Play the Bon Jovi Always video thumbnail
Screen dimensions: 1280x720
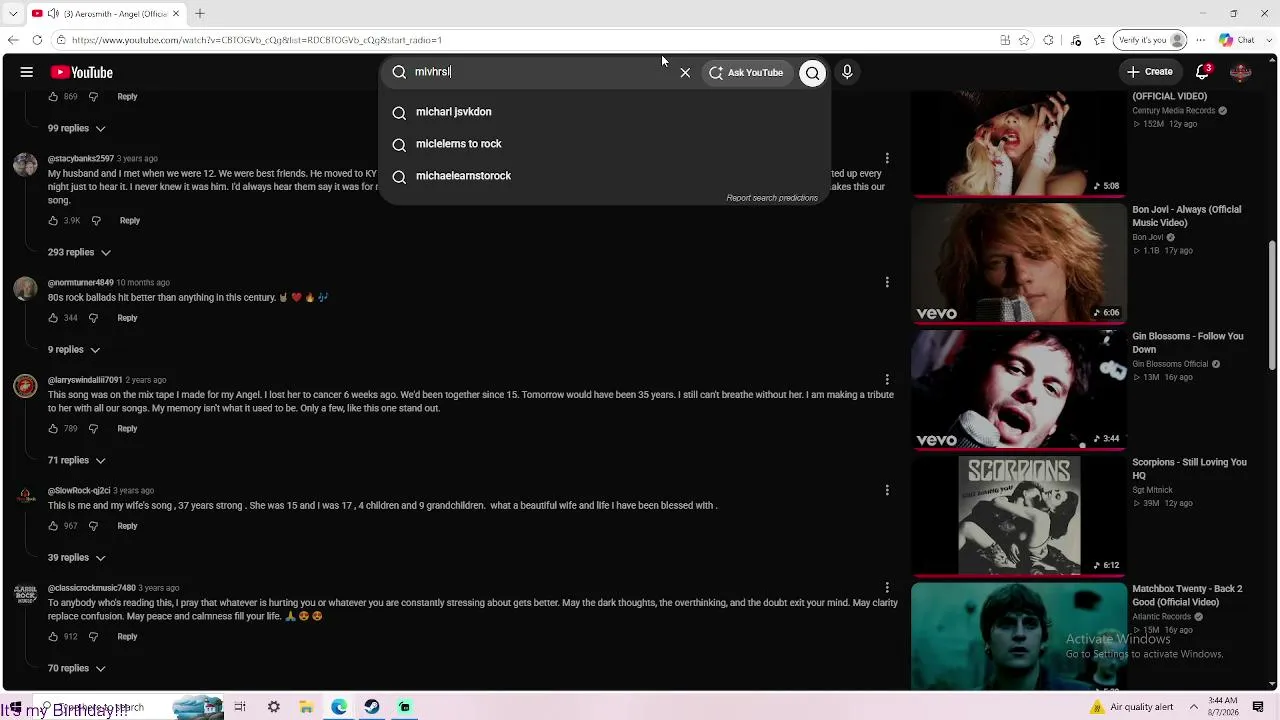coord(1018,263)
